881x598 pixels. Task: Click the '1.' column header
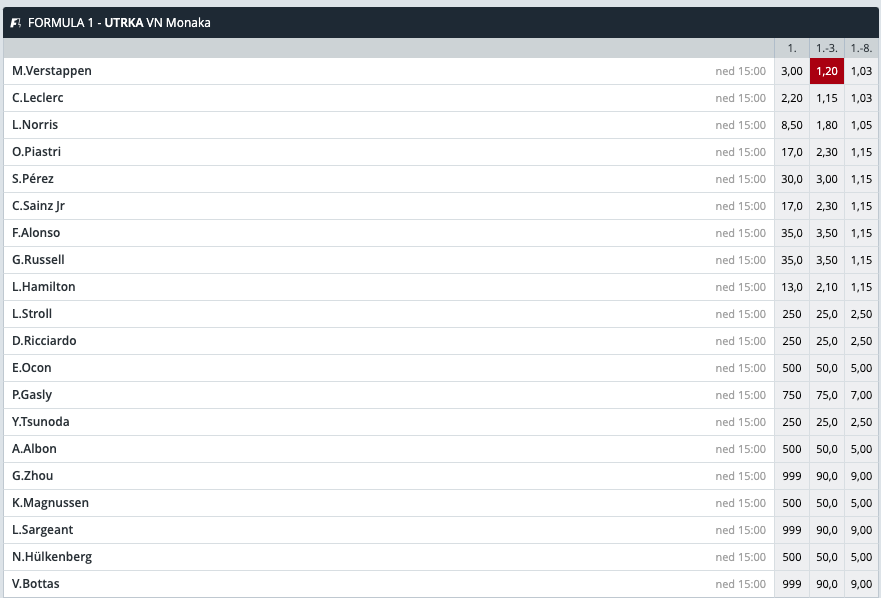click(x=791, y=48)
